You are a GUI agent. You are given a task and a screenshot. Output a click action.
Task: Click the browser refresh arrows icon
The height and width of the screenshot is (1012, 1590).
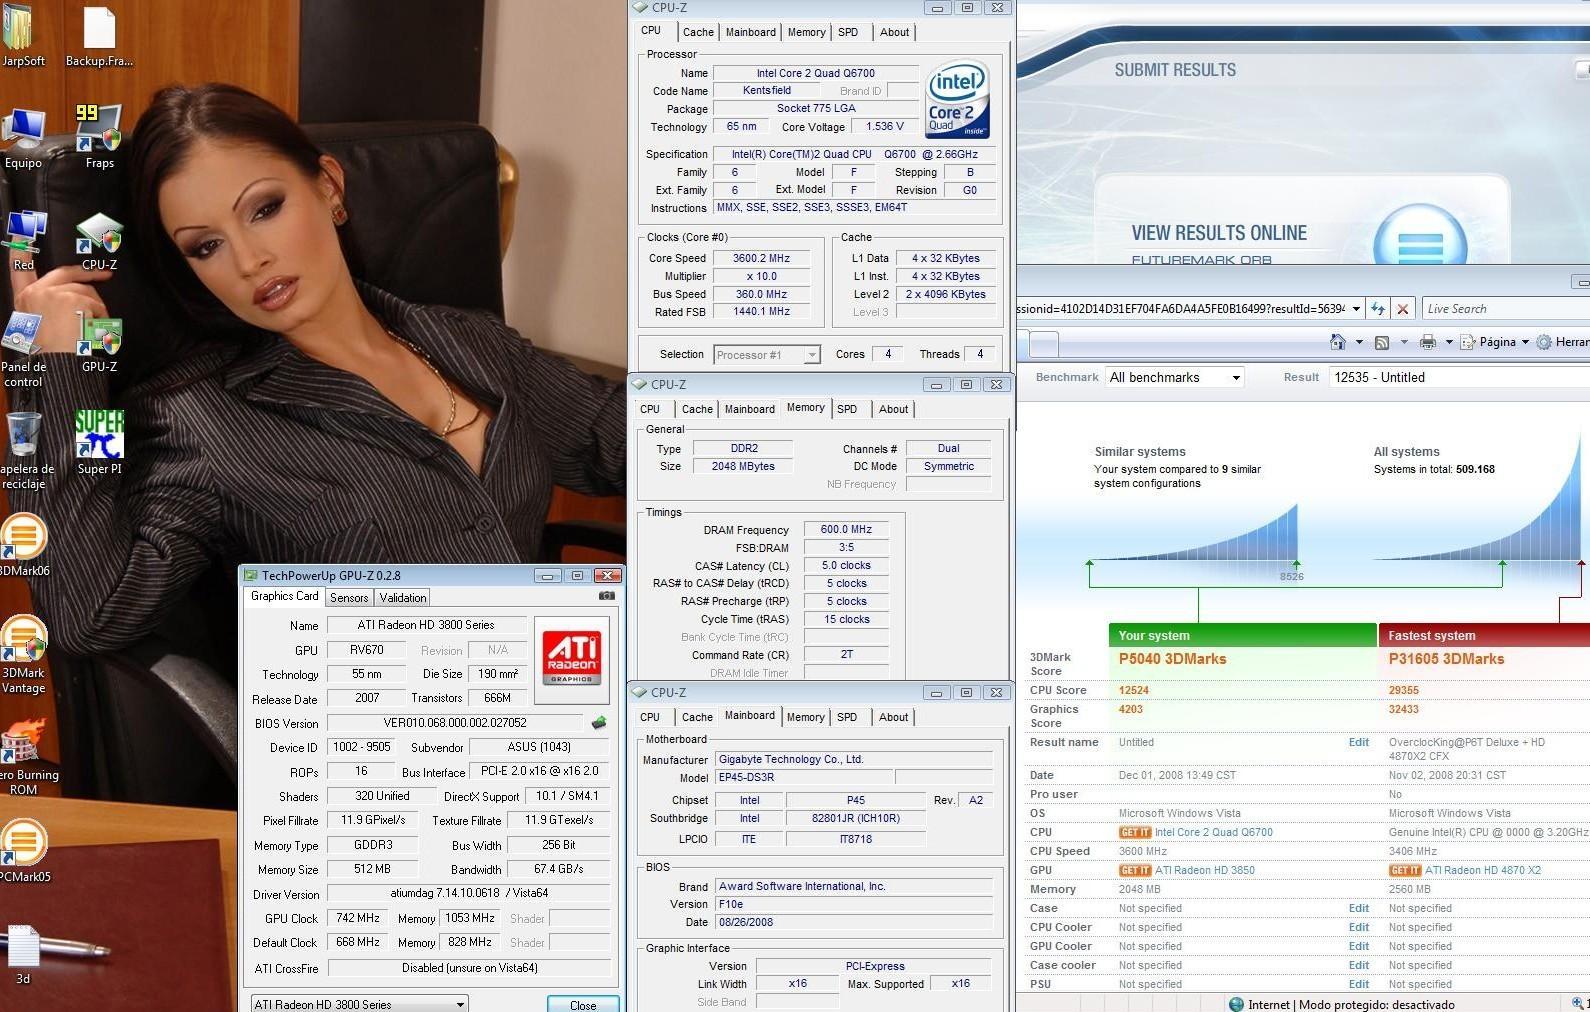1378,309
